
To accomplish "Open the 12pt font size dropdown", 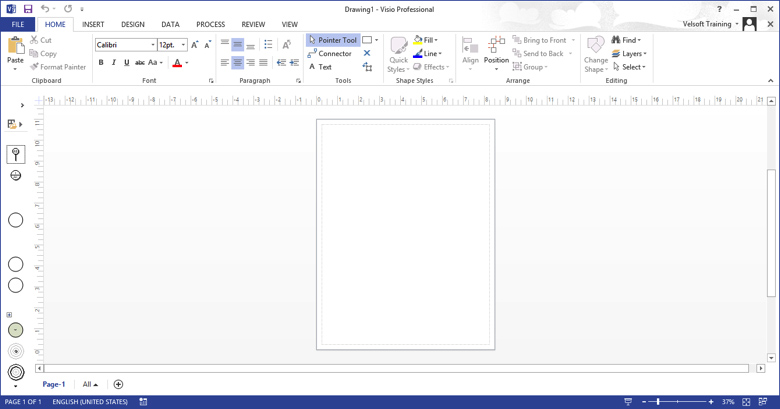I will pos(183,45).
